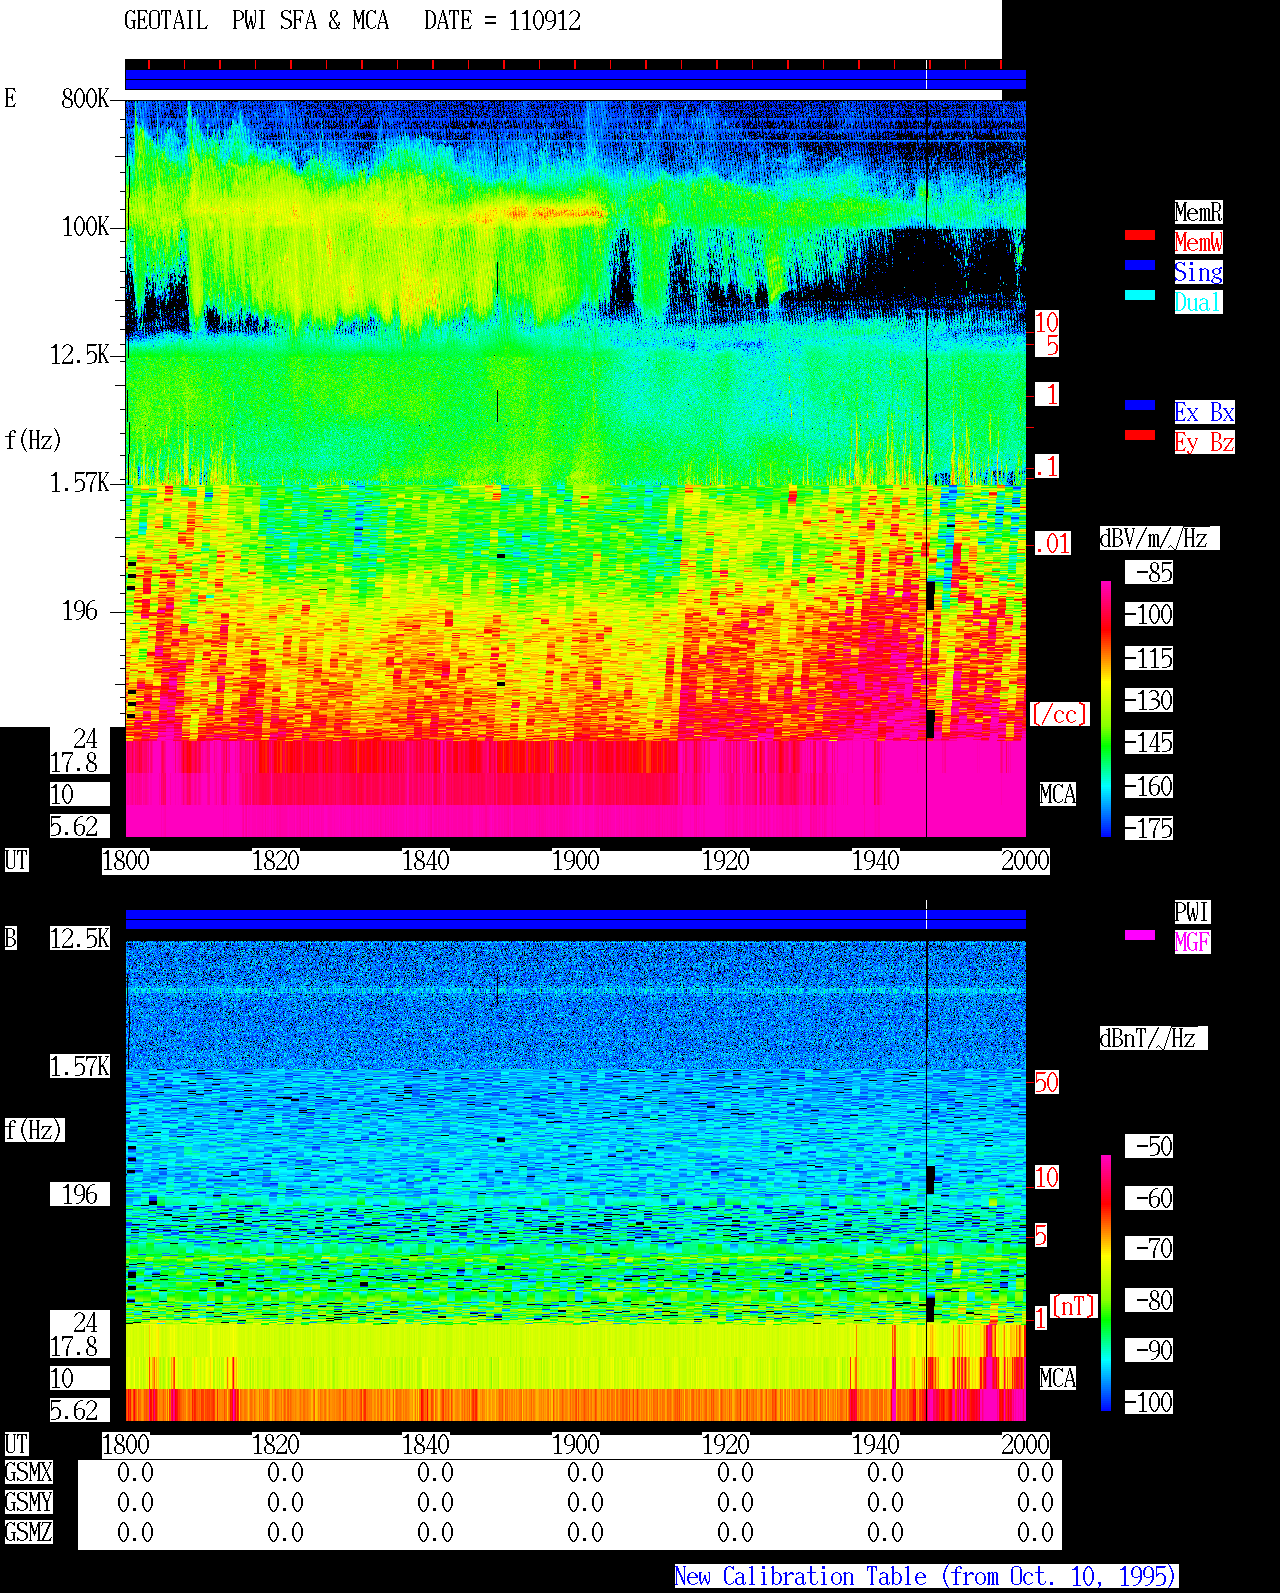Click the PWI legend label
This screenshot has height=1593, width=1280.
coord(1192,912)
